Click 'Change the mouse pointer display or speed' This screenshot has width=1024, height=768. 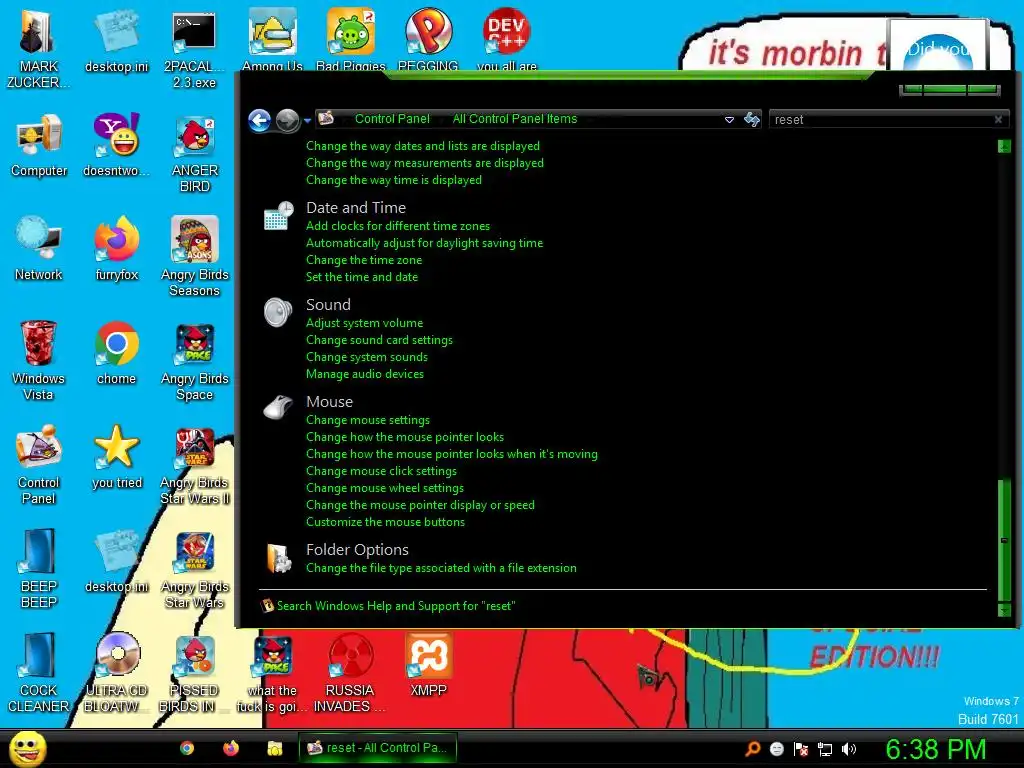click(420, 505)
